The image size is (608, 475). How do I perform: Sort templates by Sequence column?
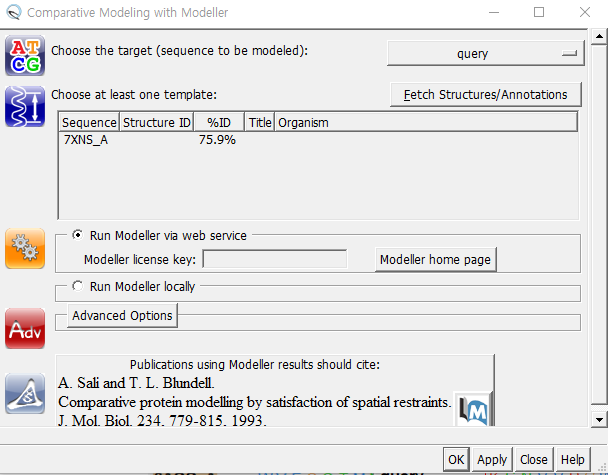89,123
